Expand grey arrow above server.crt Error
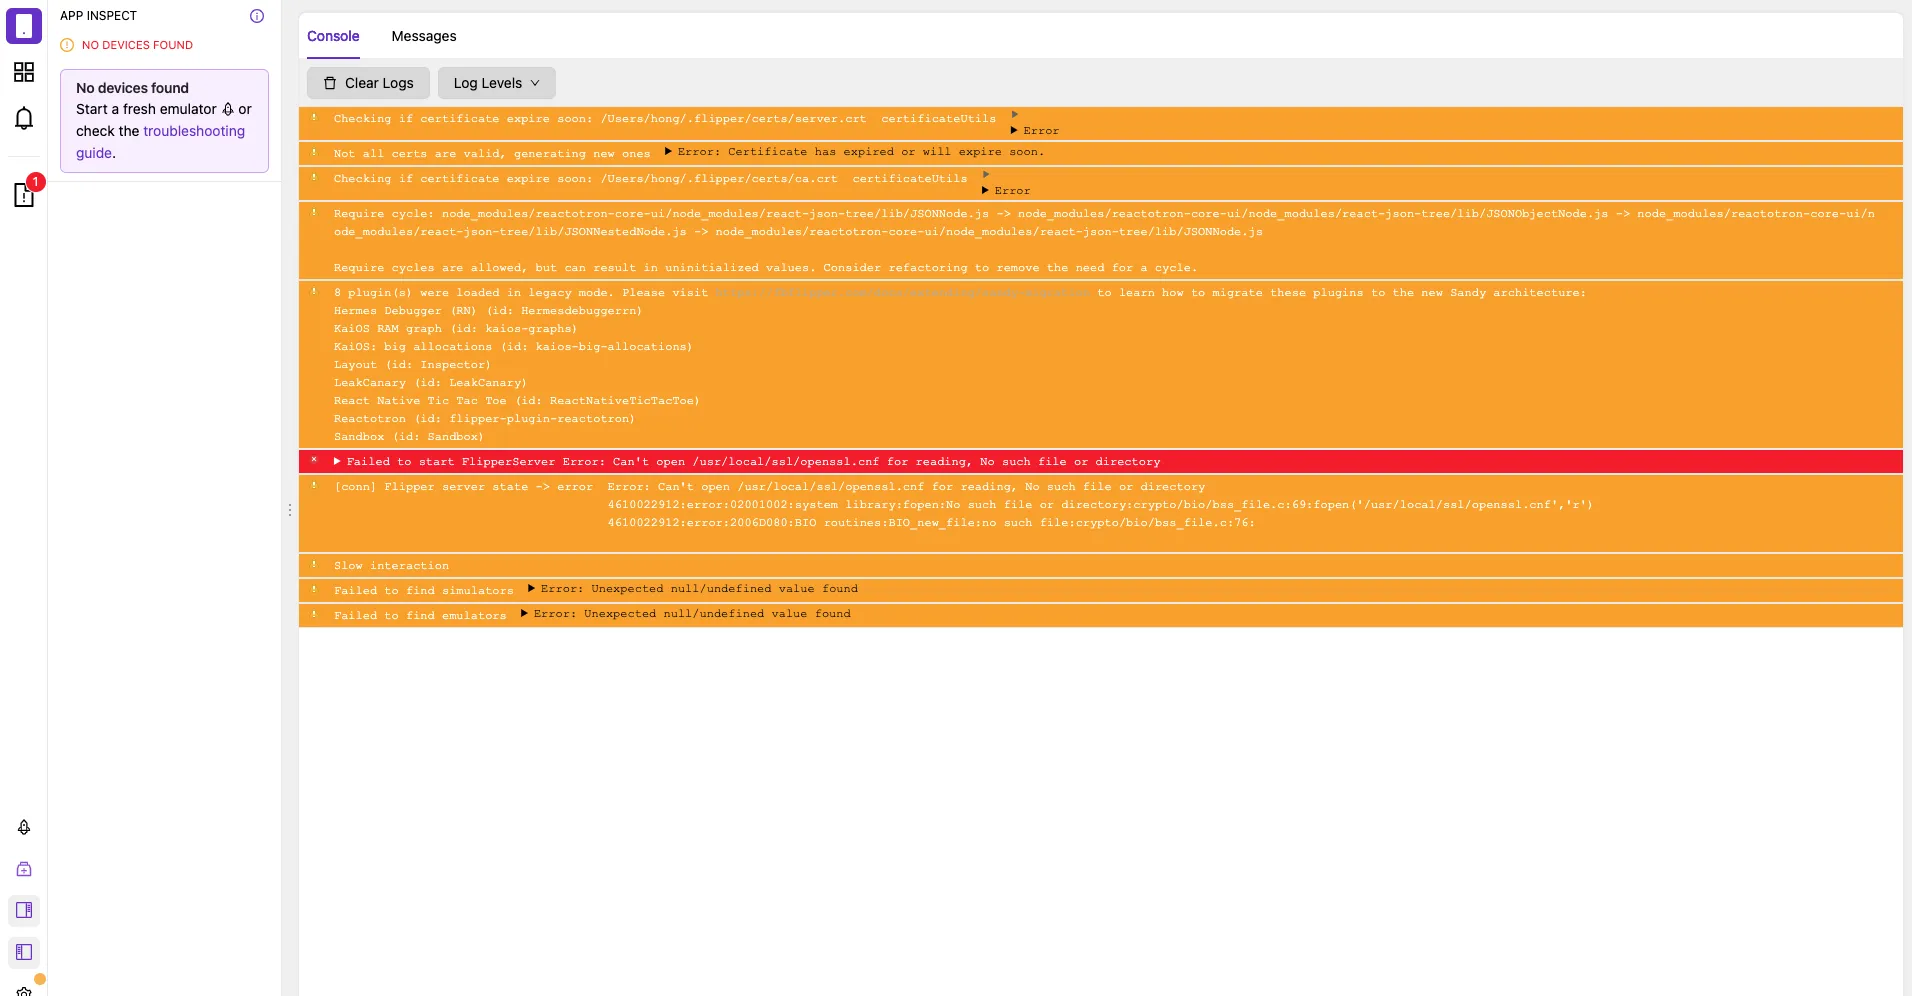Image resolution: width=1912 pixels, height=996 pixels. [1014, 115]
